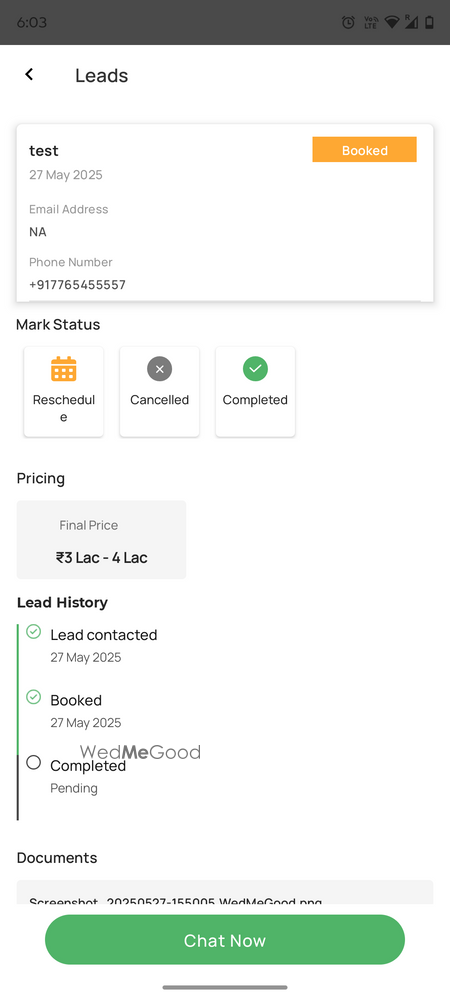This screenshot has width=450, height=1000.
Task: Tap the back arrow icon
Action: [x=29, y=74]
